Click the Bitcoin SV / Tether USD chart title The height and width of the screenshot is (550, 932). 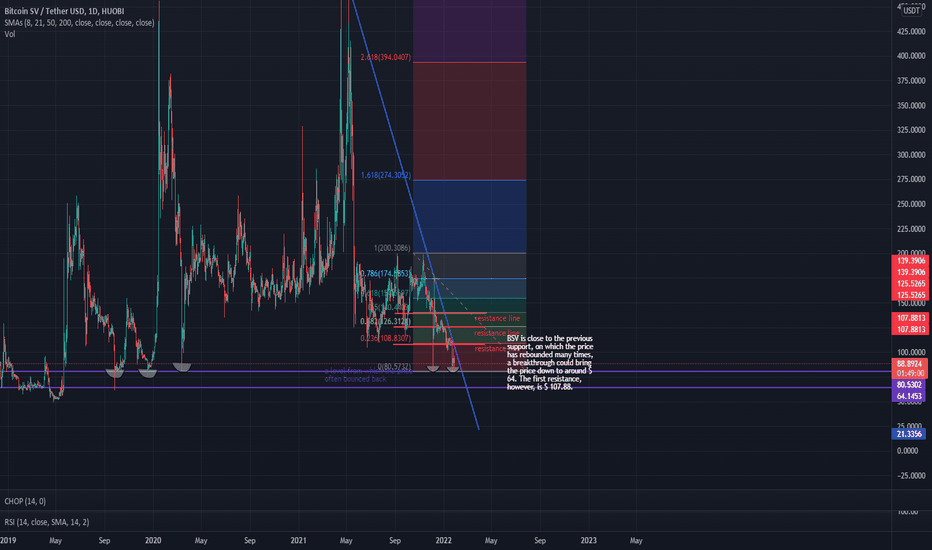point(64,11)
